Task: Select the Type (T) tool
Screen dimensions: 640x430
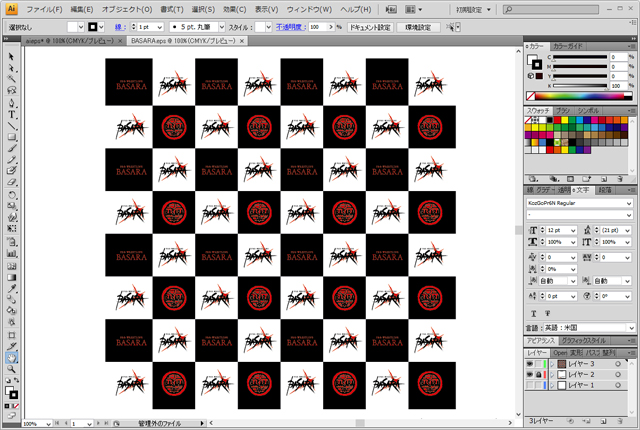Action: pos(11,114)
